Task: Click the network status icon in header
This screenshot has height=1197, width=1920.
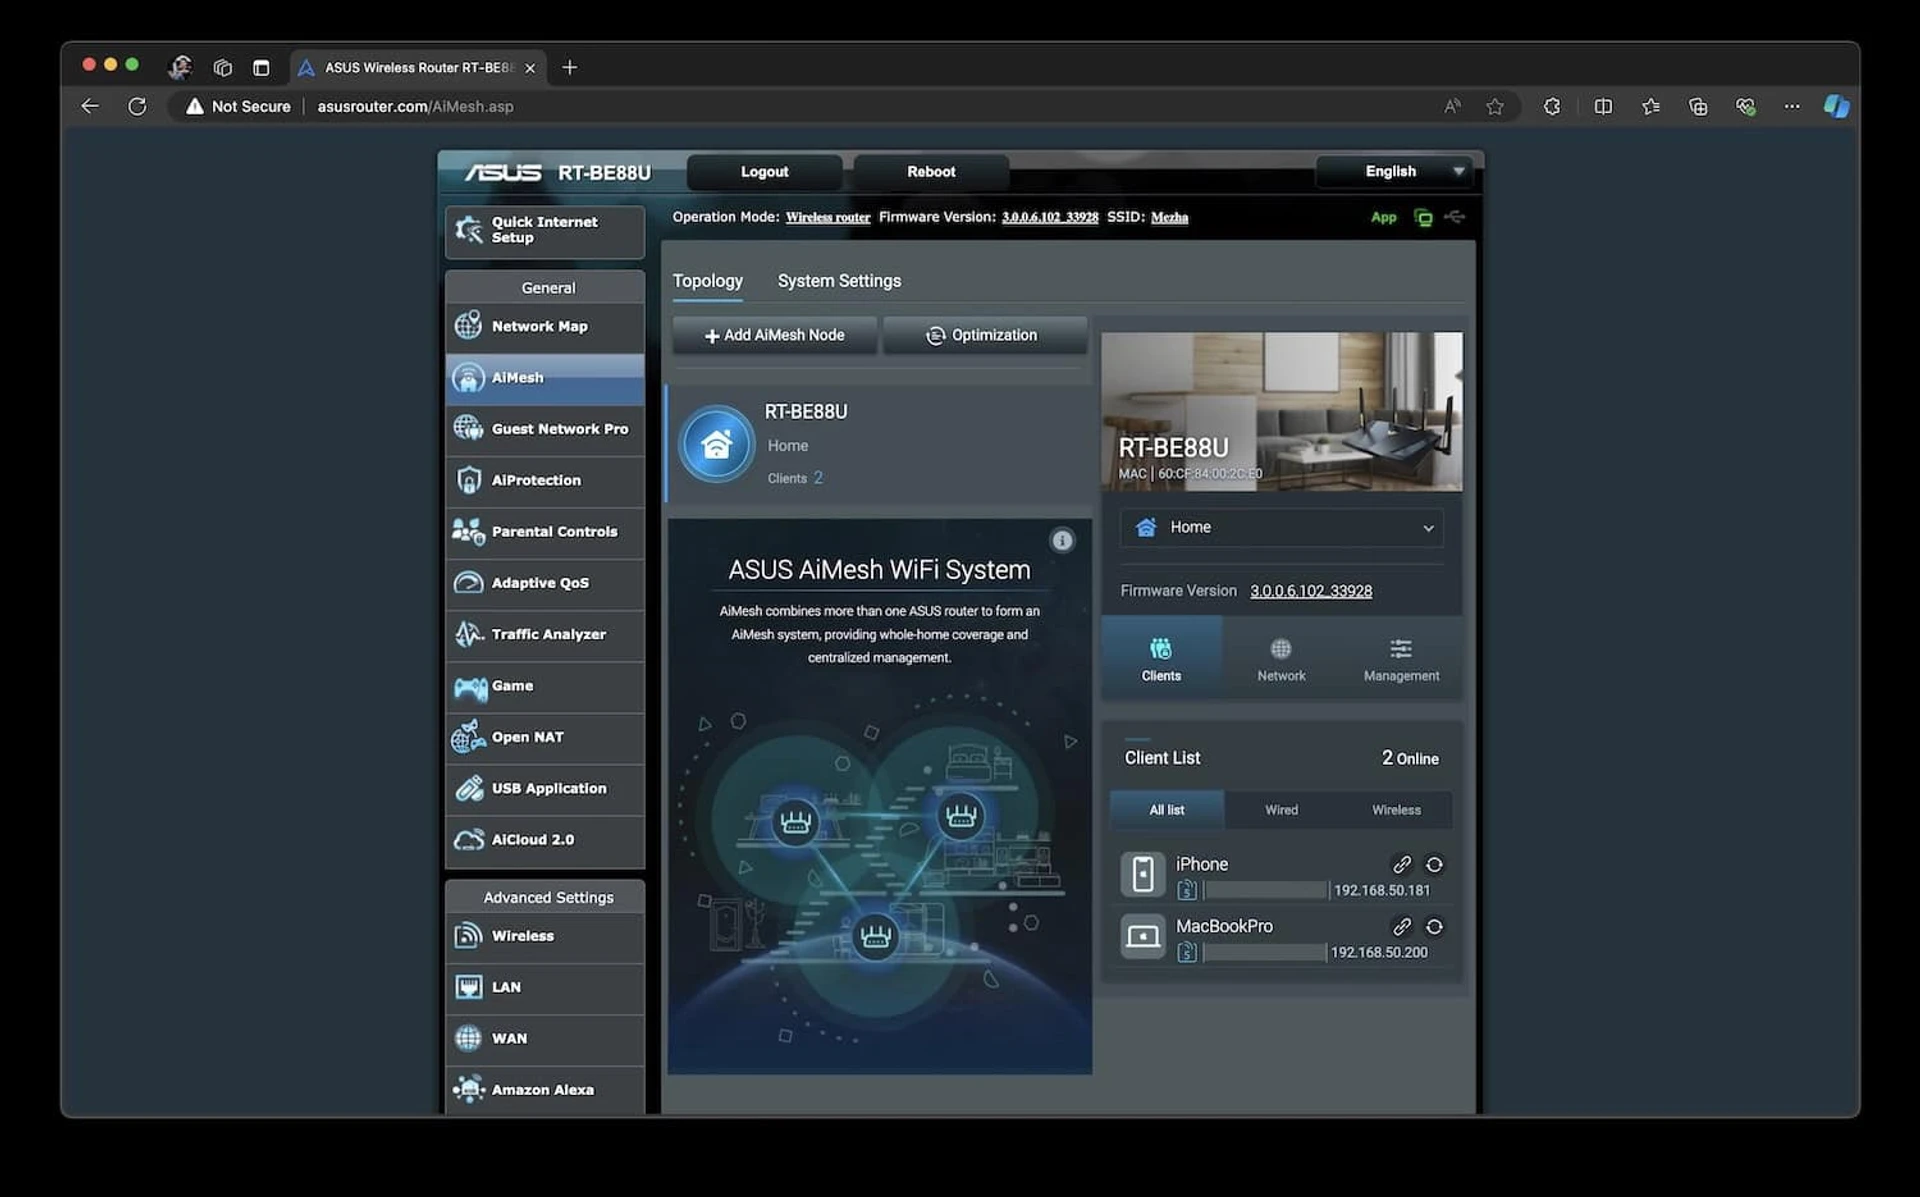Action: [1423, 217]
